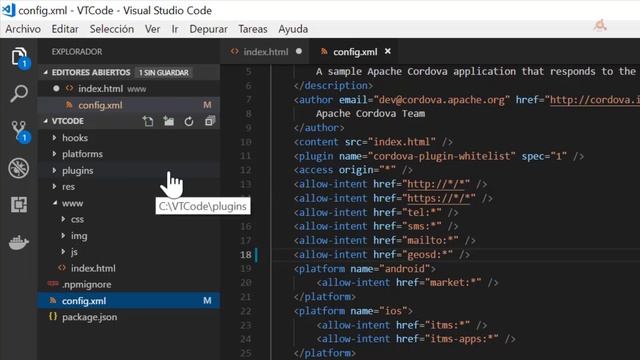Image resolution: width=640 pixels, height=360 pixels.
Task: Open the Source Control view icon
Action: [x=18, y=131]
